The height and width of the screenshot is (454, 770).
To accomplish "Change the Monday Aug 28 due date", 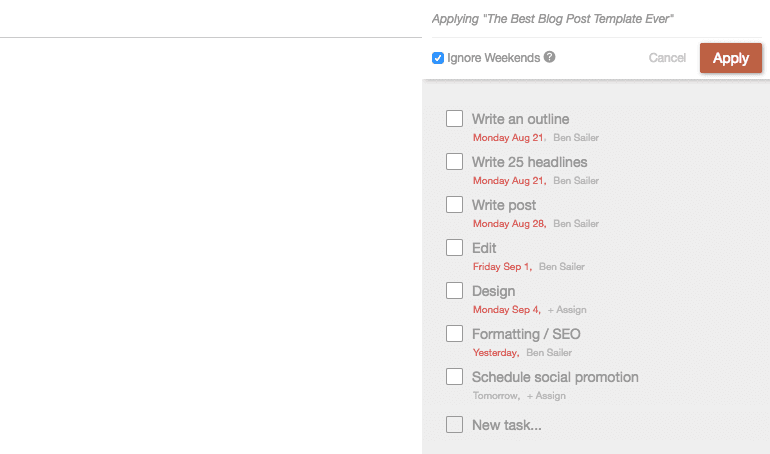I will pyautogui.click(x=509, y=224).
